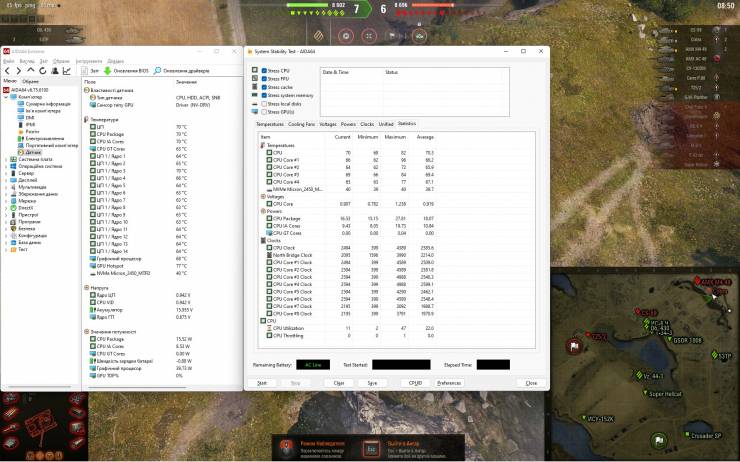
Task: Click the user icon in AIDA64 toolbar
Action: tap(55, 71)
